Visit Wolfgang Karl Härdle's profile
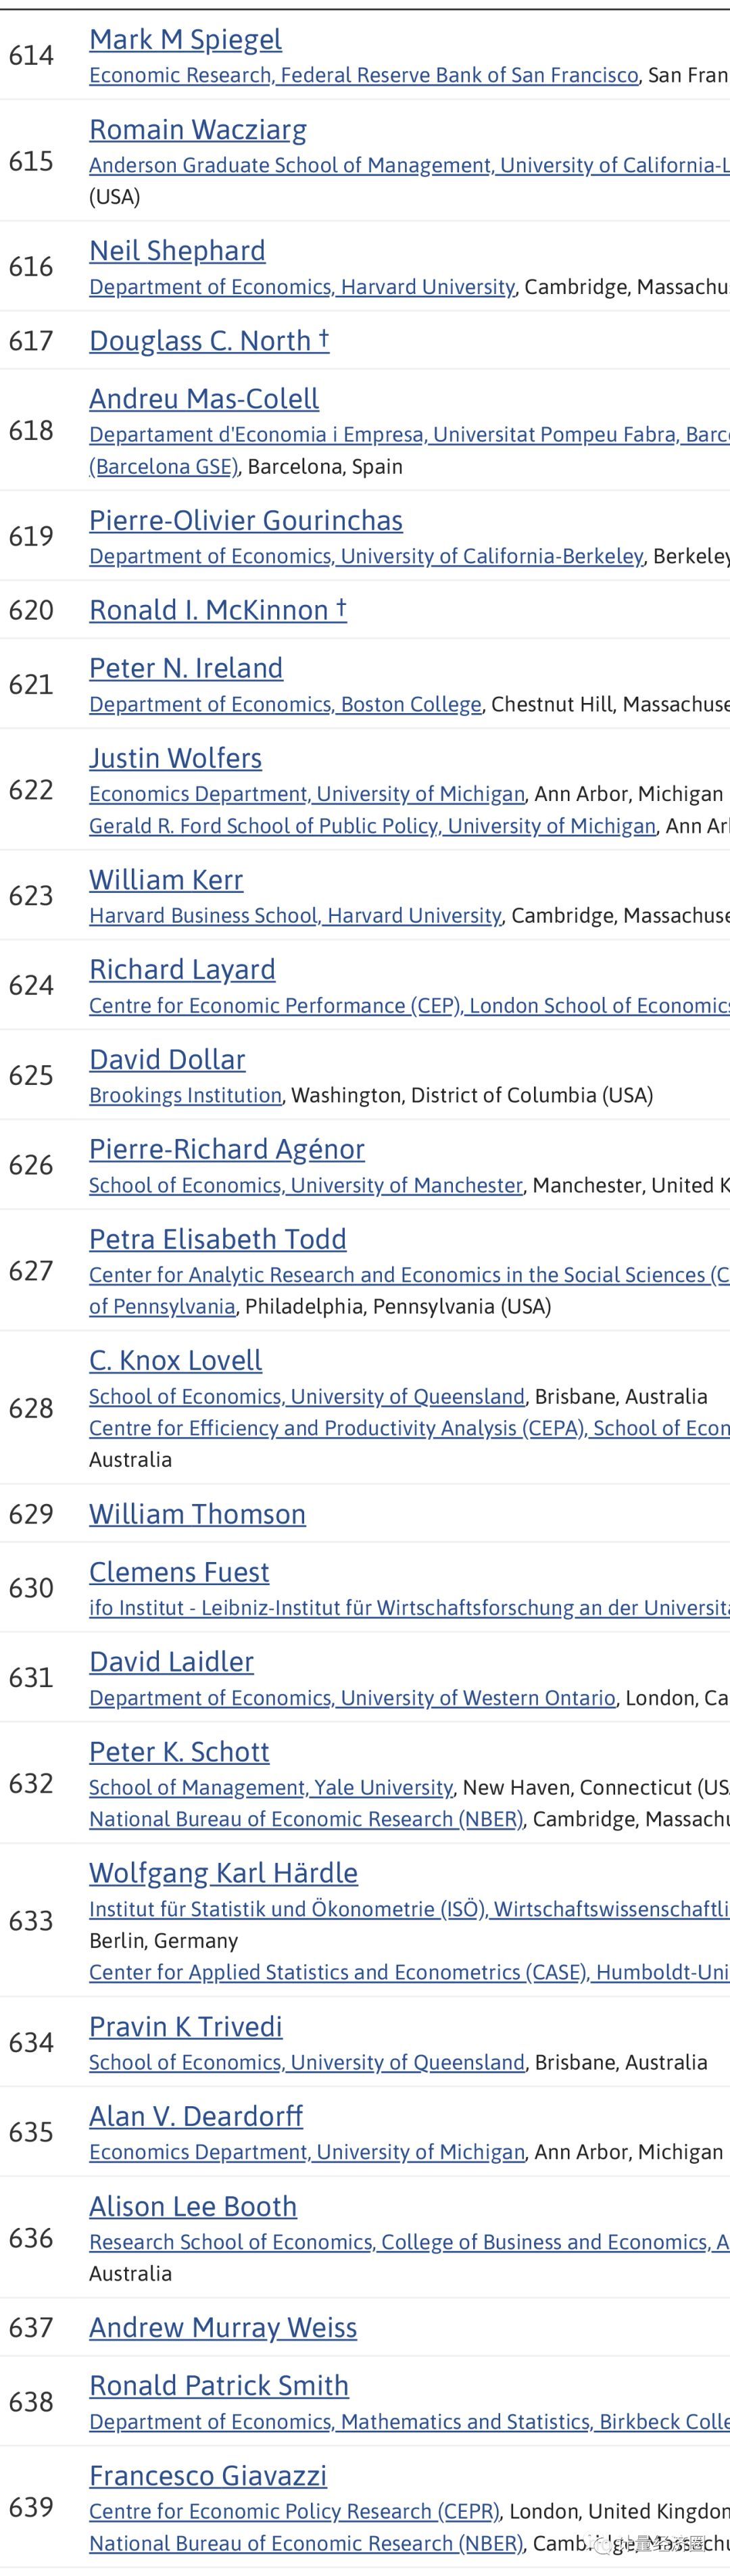The height and width of the screenshot is (2576, 730). [x=223, y=1874]
